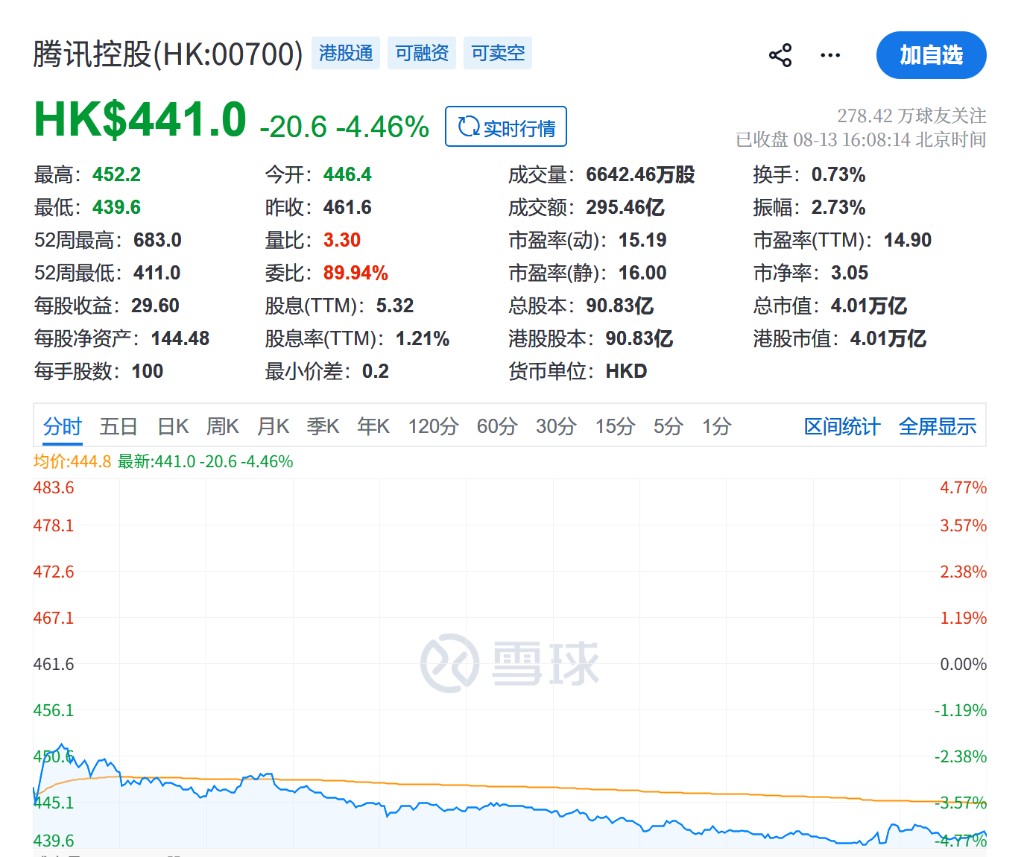Screen dimensions: 1024x857
Task: Click the 均价:444.8 label
Action: [x=72, y=461]
